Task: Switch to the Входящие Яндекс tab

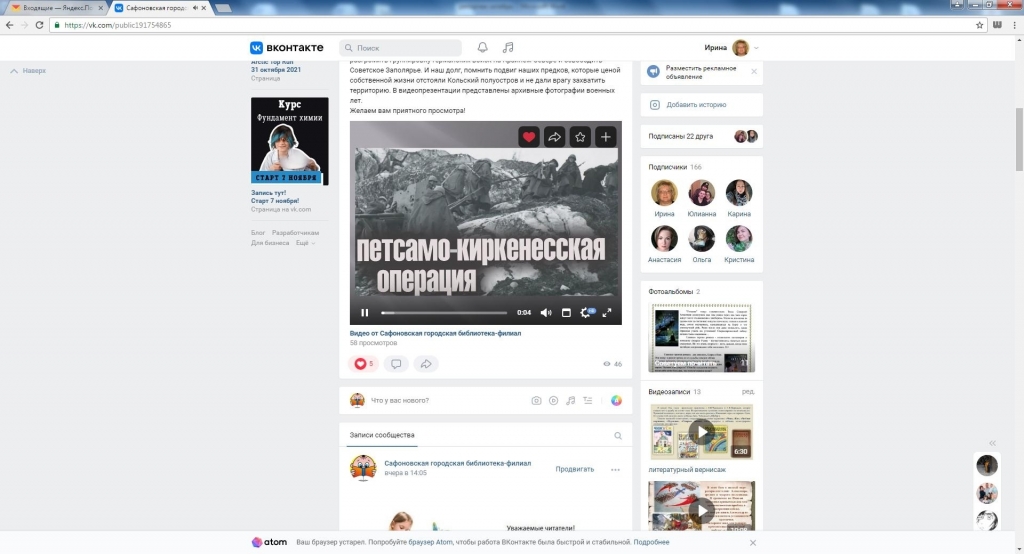Action: pos(56,8)
